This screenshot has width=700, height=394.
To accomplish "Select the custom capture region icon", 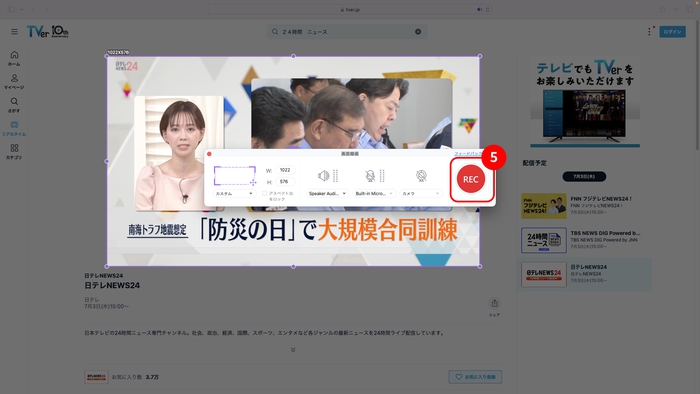I will pyautogui.click(x=235, y=175).
